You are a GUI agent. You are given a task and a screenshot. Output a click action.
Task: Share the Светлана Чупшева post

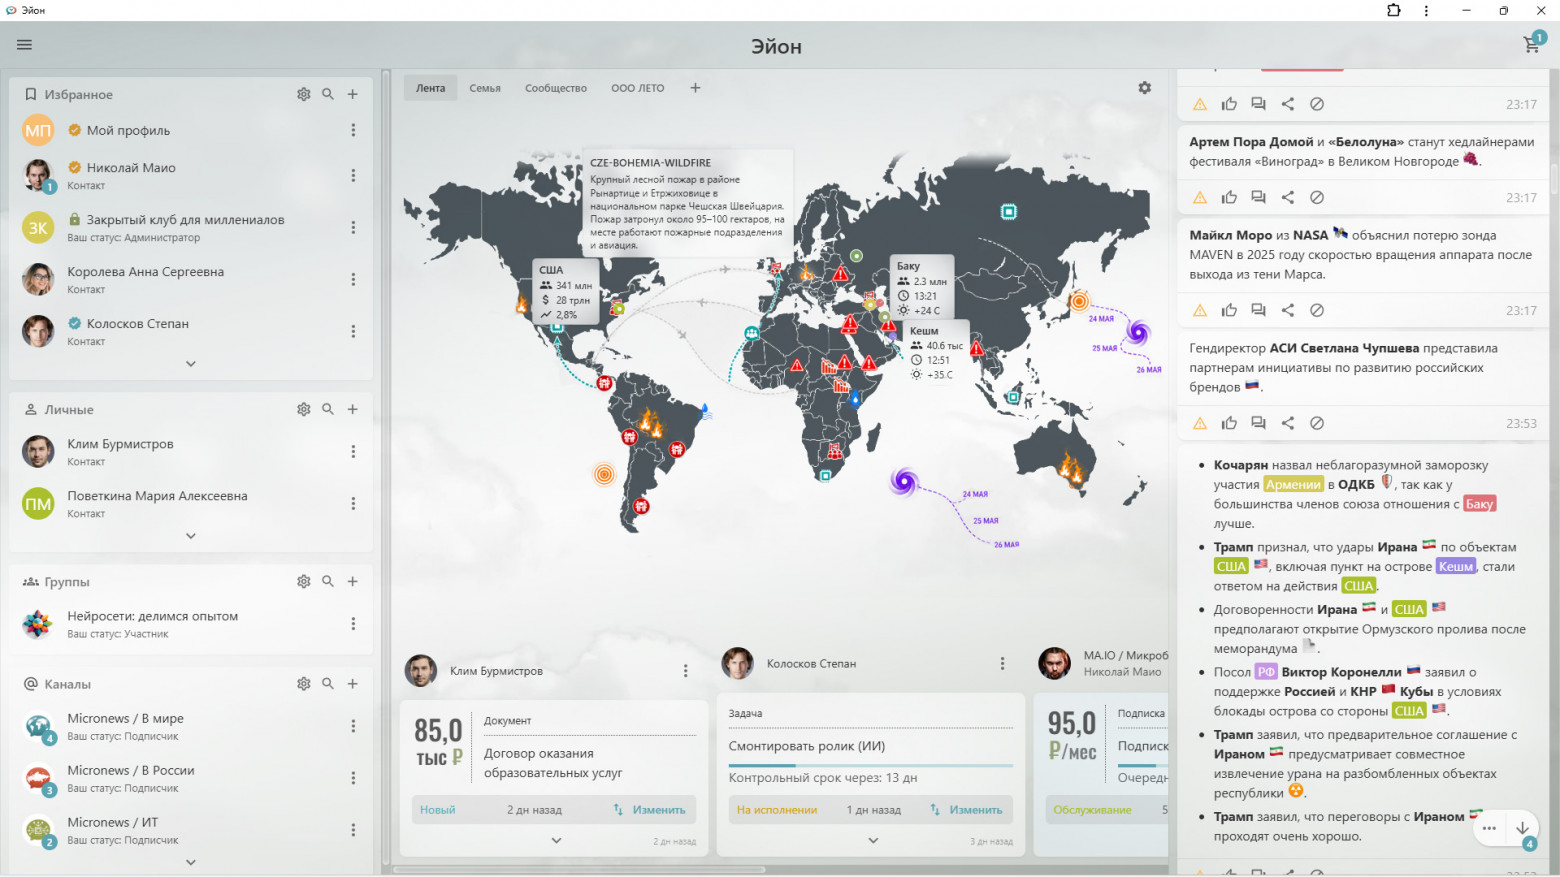[x=1288, y=423]
